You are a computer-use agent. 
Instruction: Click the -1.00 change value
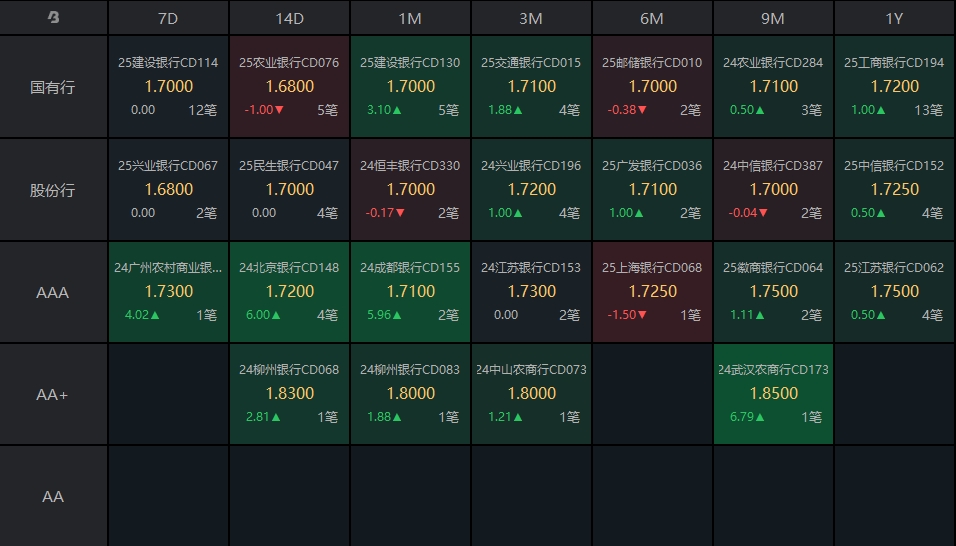264,110
